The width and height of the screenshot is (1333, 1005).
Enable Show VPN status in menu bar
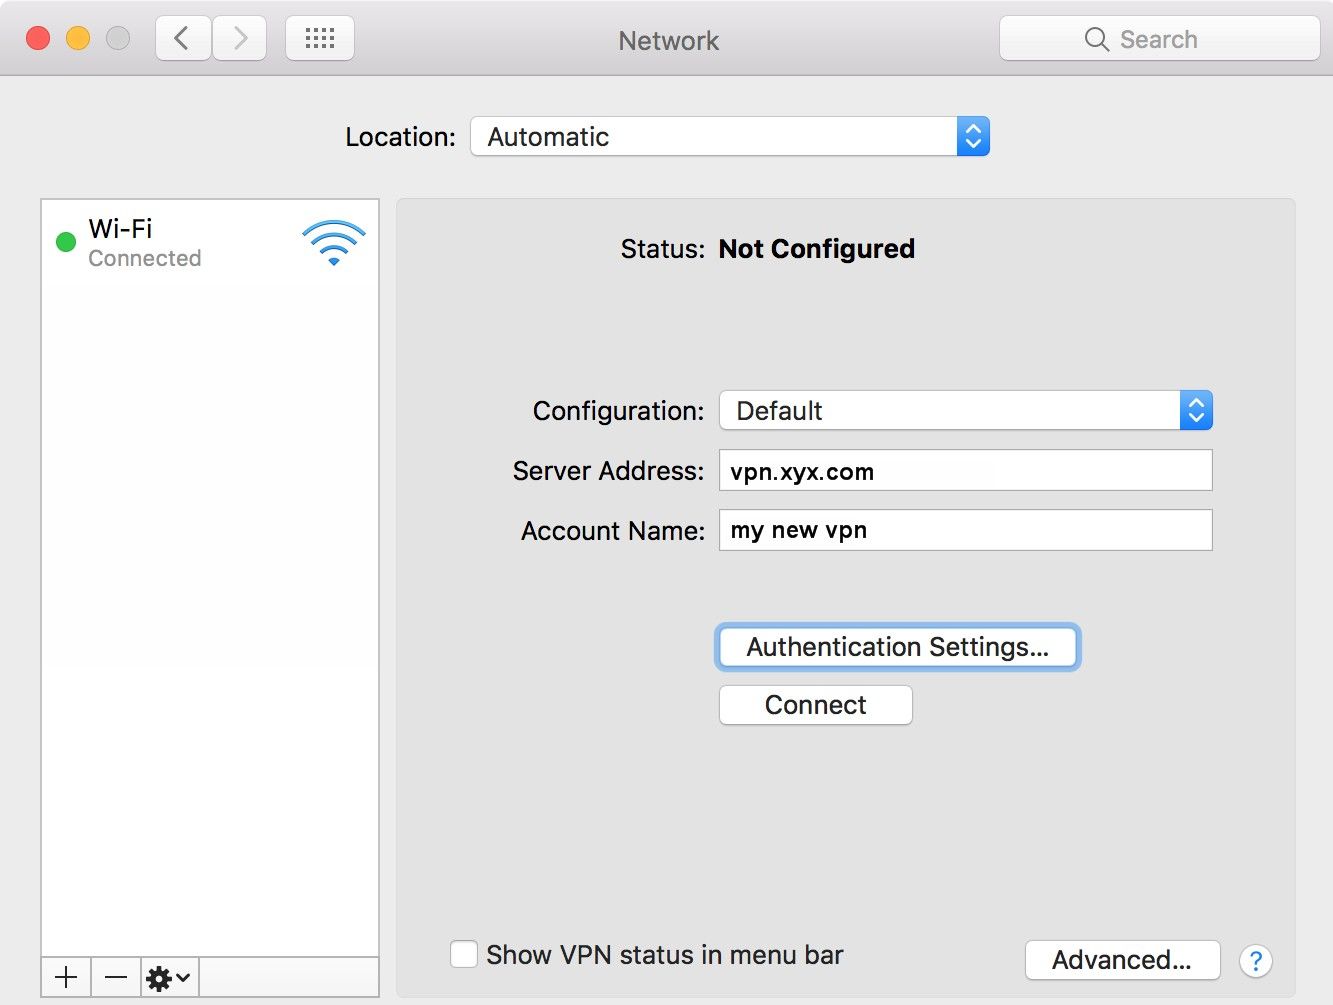(463, 954)
